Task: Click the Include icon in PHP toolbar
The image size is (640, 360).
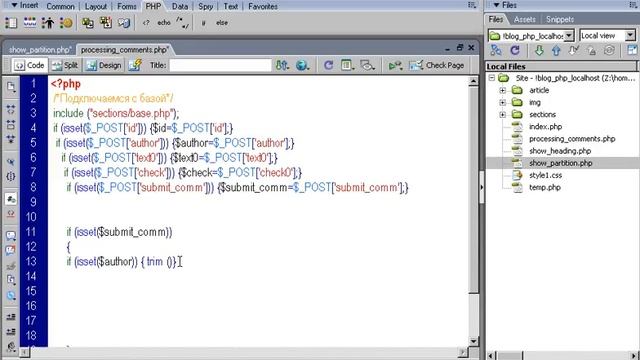Action: point(88,23)
